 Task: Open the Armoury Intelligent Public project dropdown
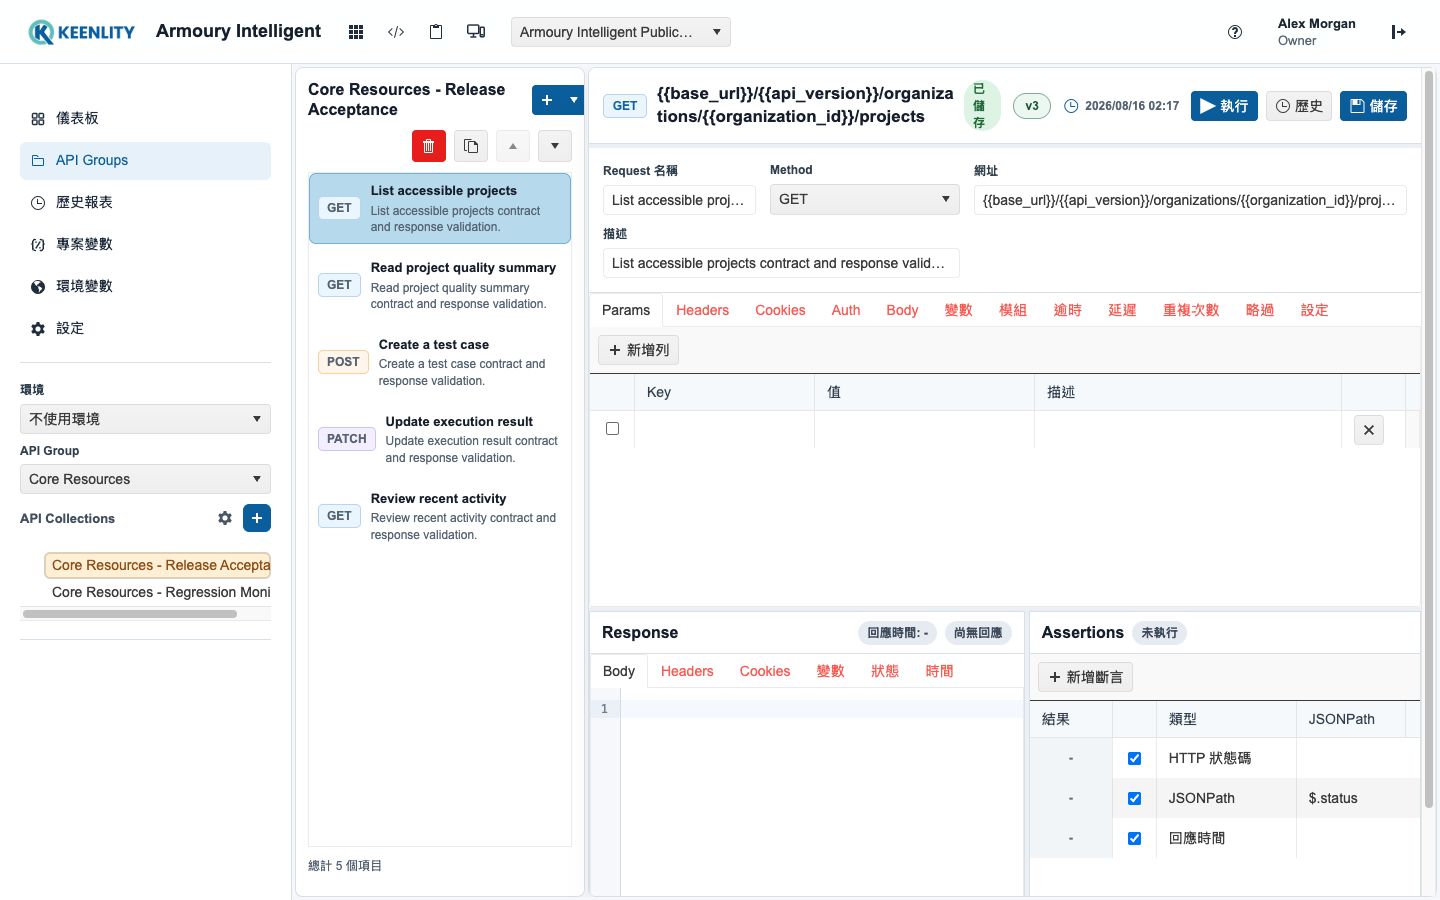click(x=621, y=32)
